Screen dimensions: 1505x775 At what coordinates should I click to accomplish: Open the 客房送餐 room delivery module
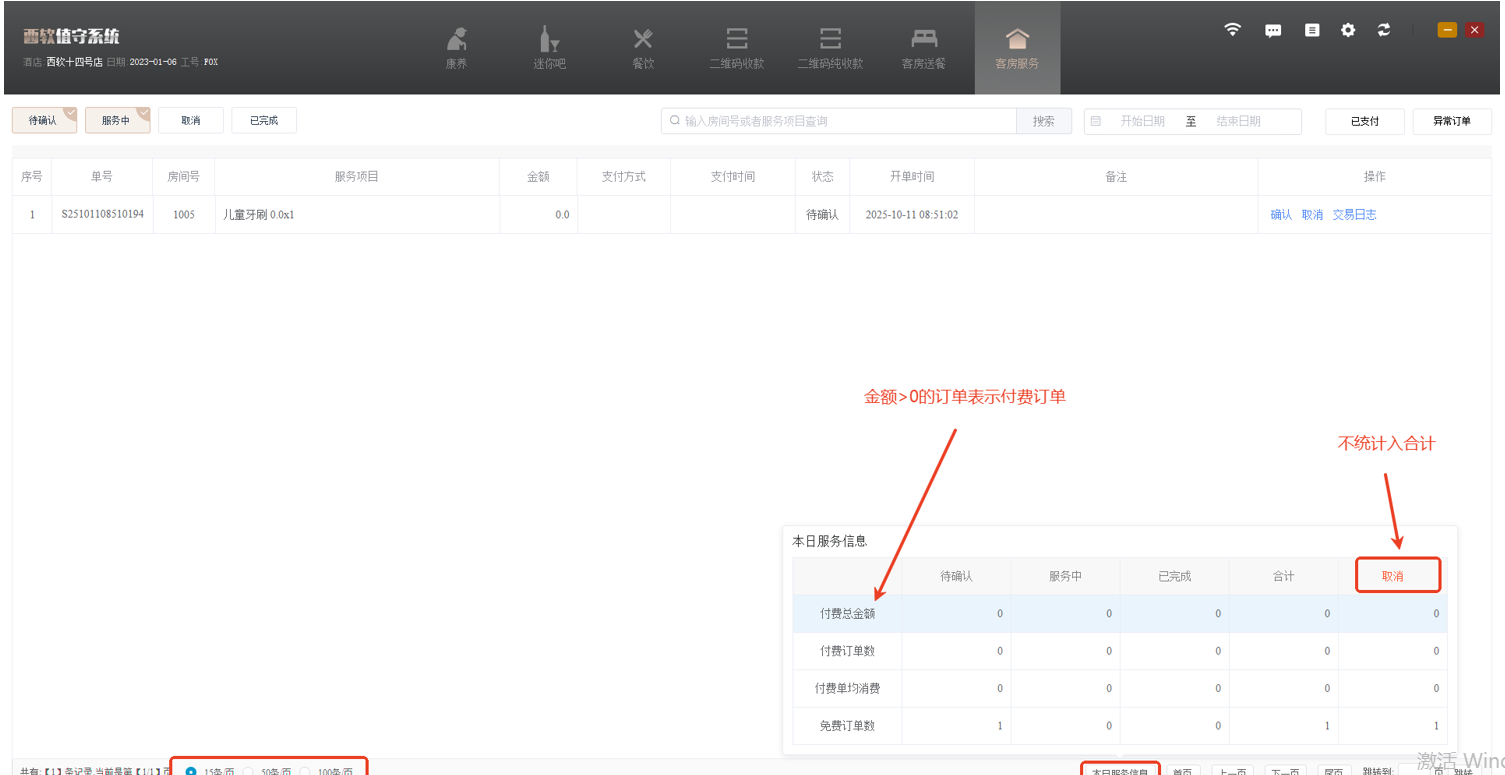click(923, 48)
